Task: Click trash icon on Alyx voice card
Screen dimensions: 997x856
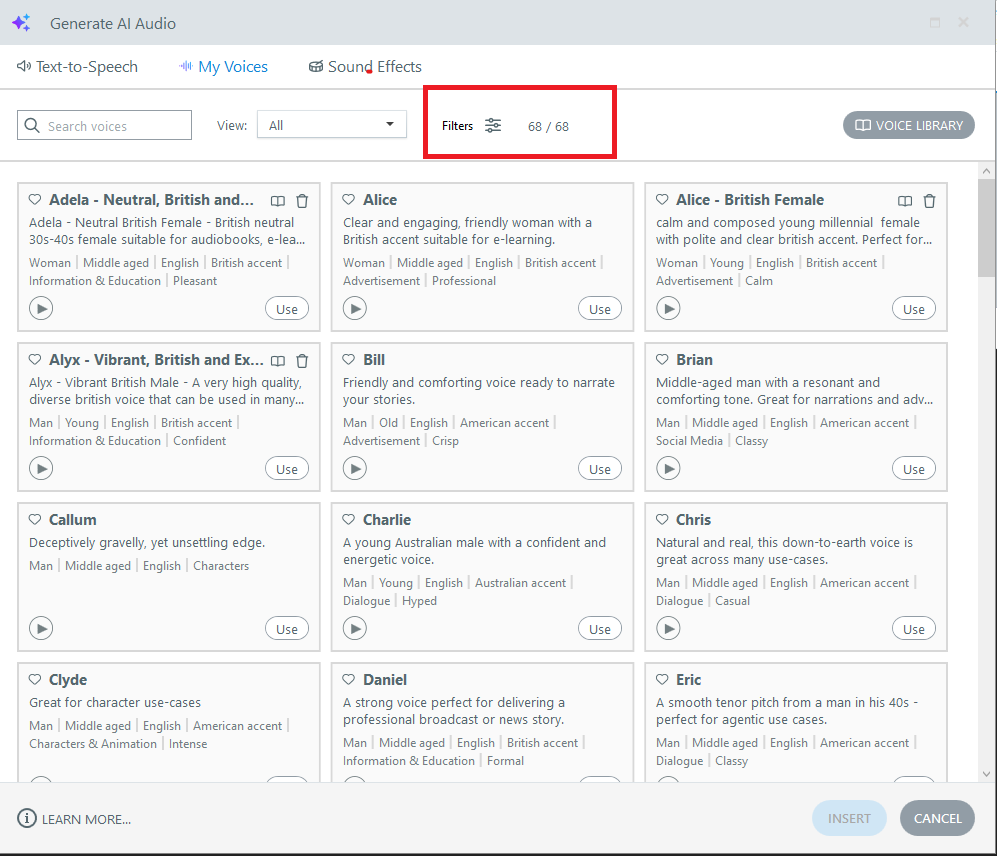Action: click(x=302, y=360)
